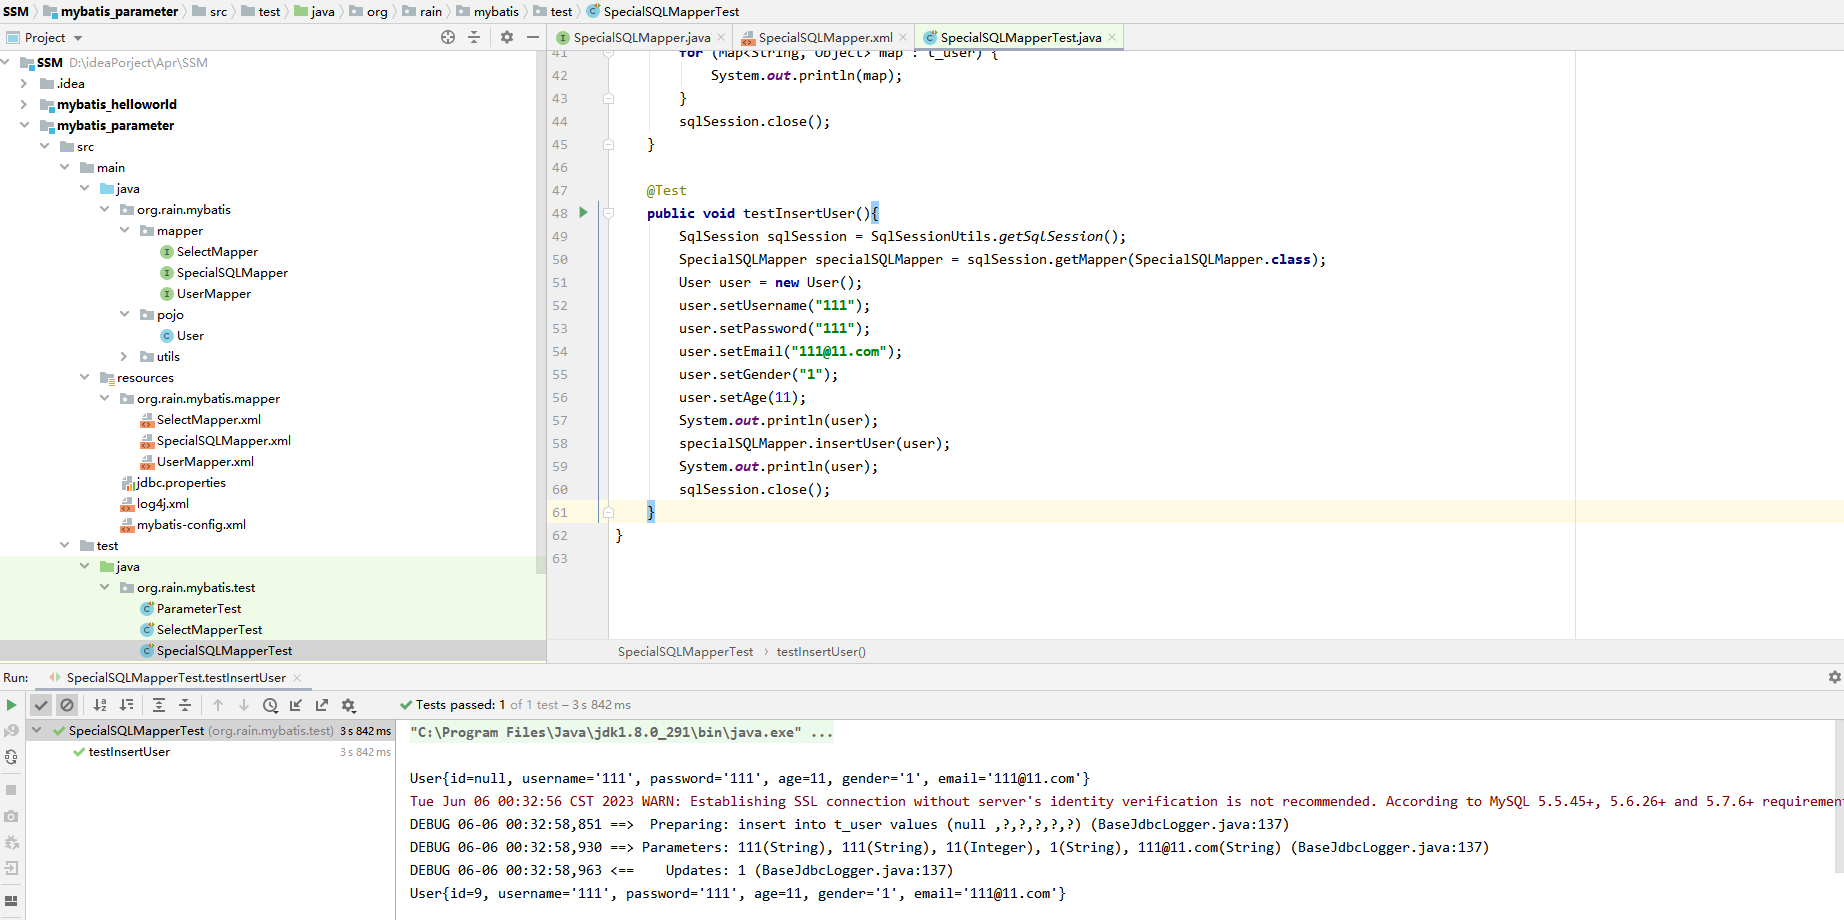Open test history clock icon

[x=270, y=705]
